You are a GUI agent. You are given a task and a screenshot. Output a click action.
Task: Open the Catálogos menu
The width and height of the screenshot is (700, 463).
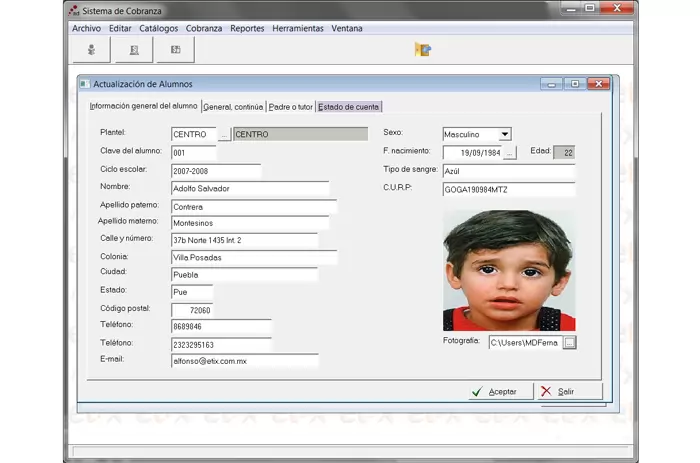[158, 28]
